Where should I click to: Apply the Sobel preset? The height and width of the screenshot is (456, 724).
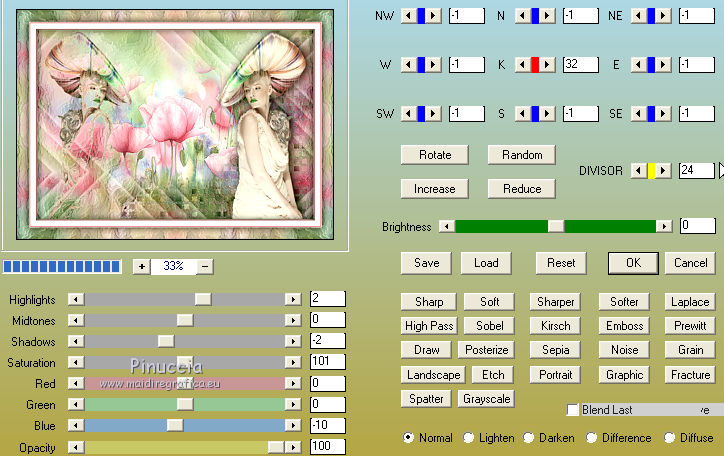click(489, 326)
